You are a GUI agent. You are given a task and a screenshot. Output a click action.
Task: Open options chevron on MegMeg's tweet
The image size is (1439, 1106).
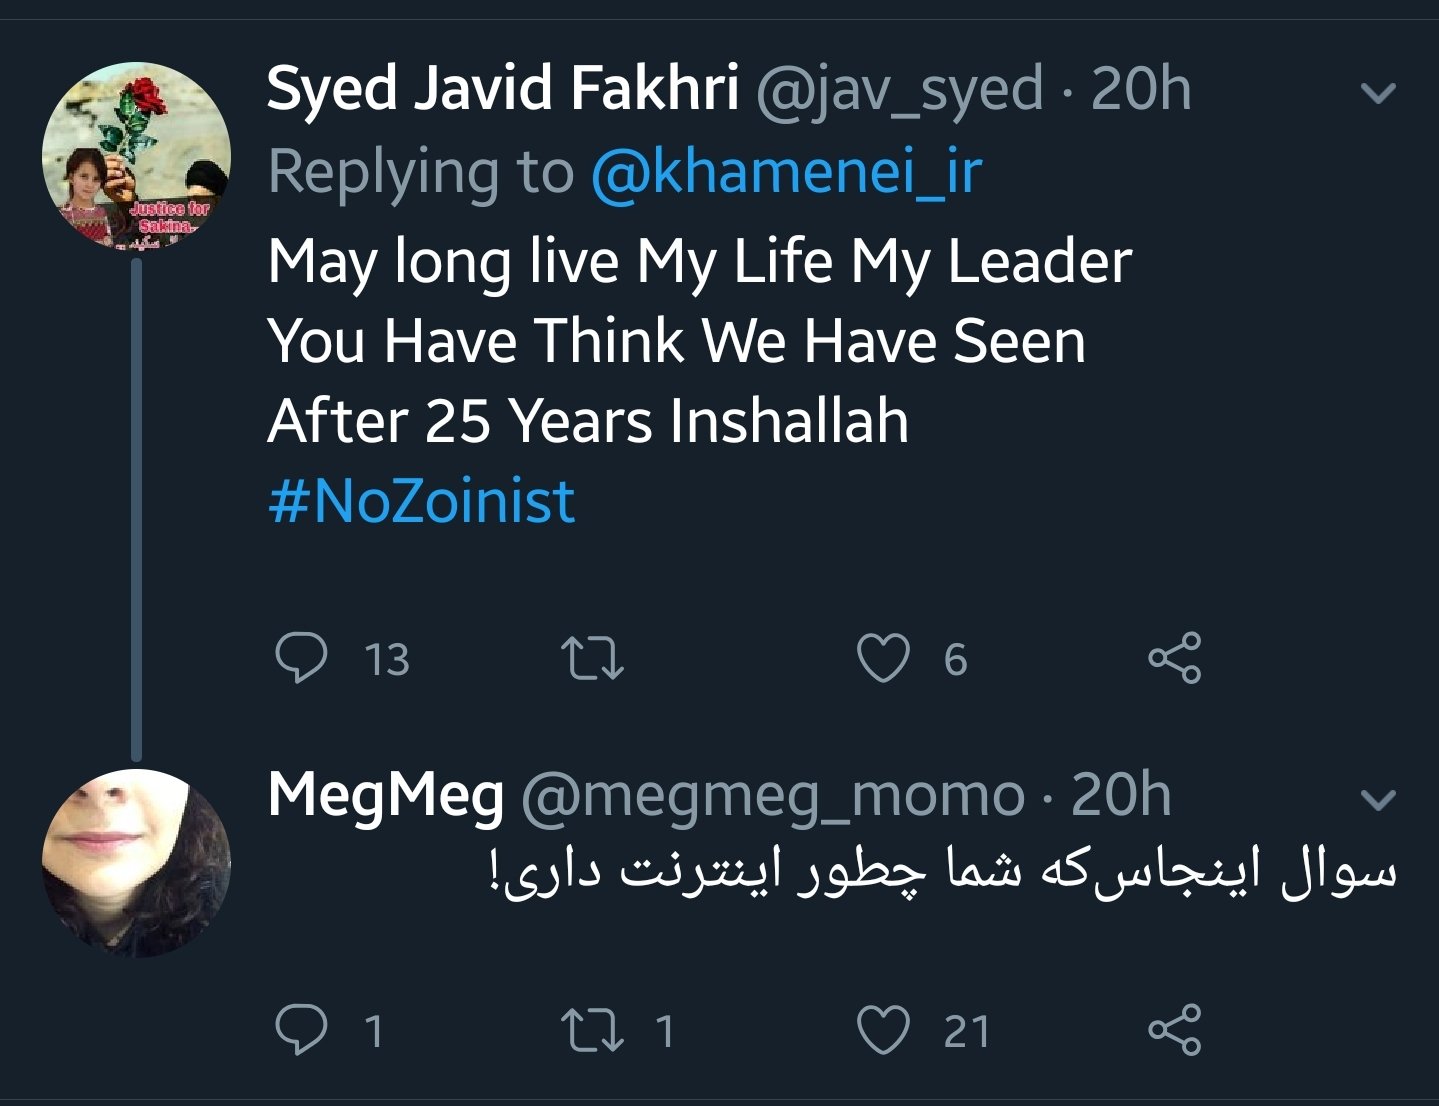point(1379,799)
